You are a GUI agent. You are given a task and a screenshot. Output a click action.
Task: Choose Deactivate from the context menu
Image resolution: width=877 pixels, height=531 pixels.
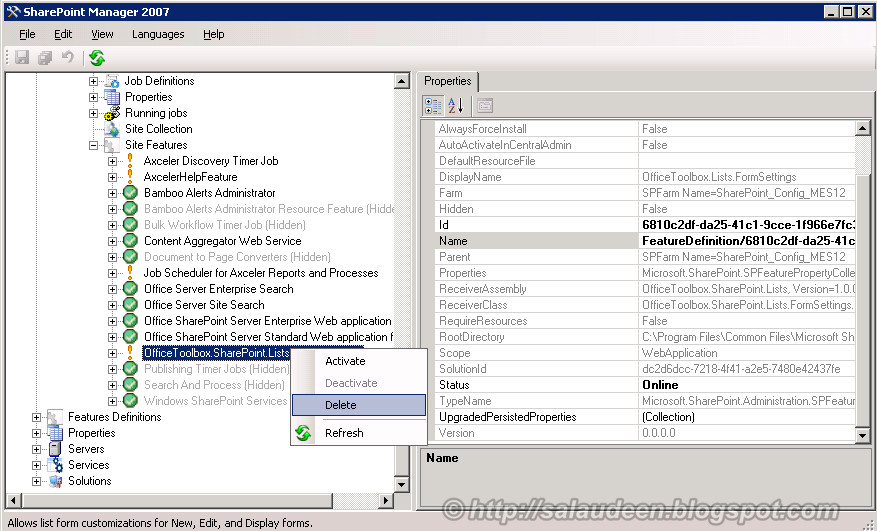click(x=359, y=383)
